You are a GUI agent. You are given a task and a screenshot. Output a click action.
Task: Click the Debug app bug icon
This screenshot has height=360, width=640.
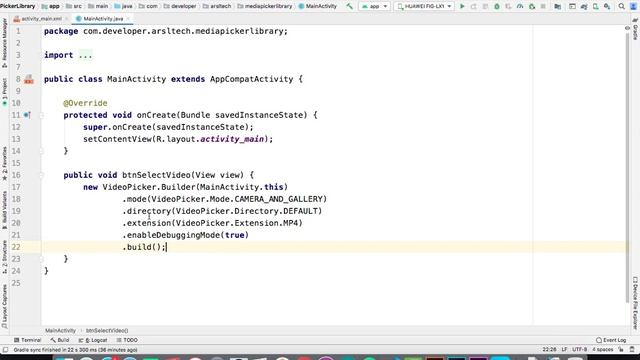tap(497, 6)
